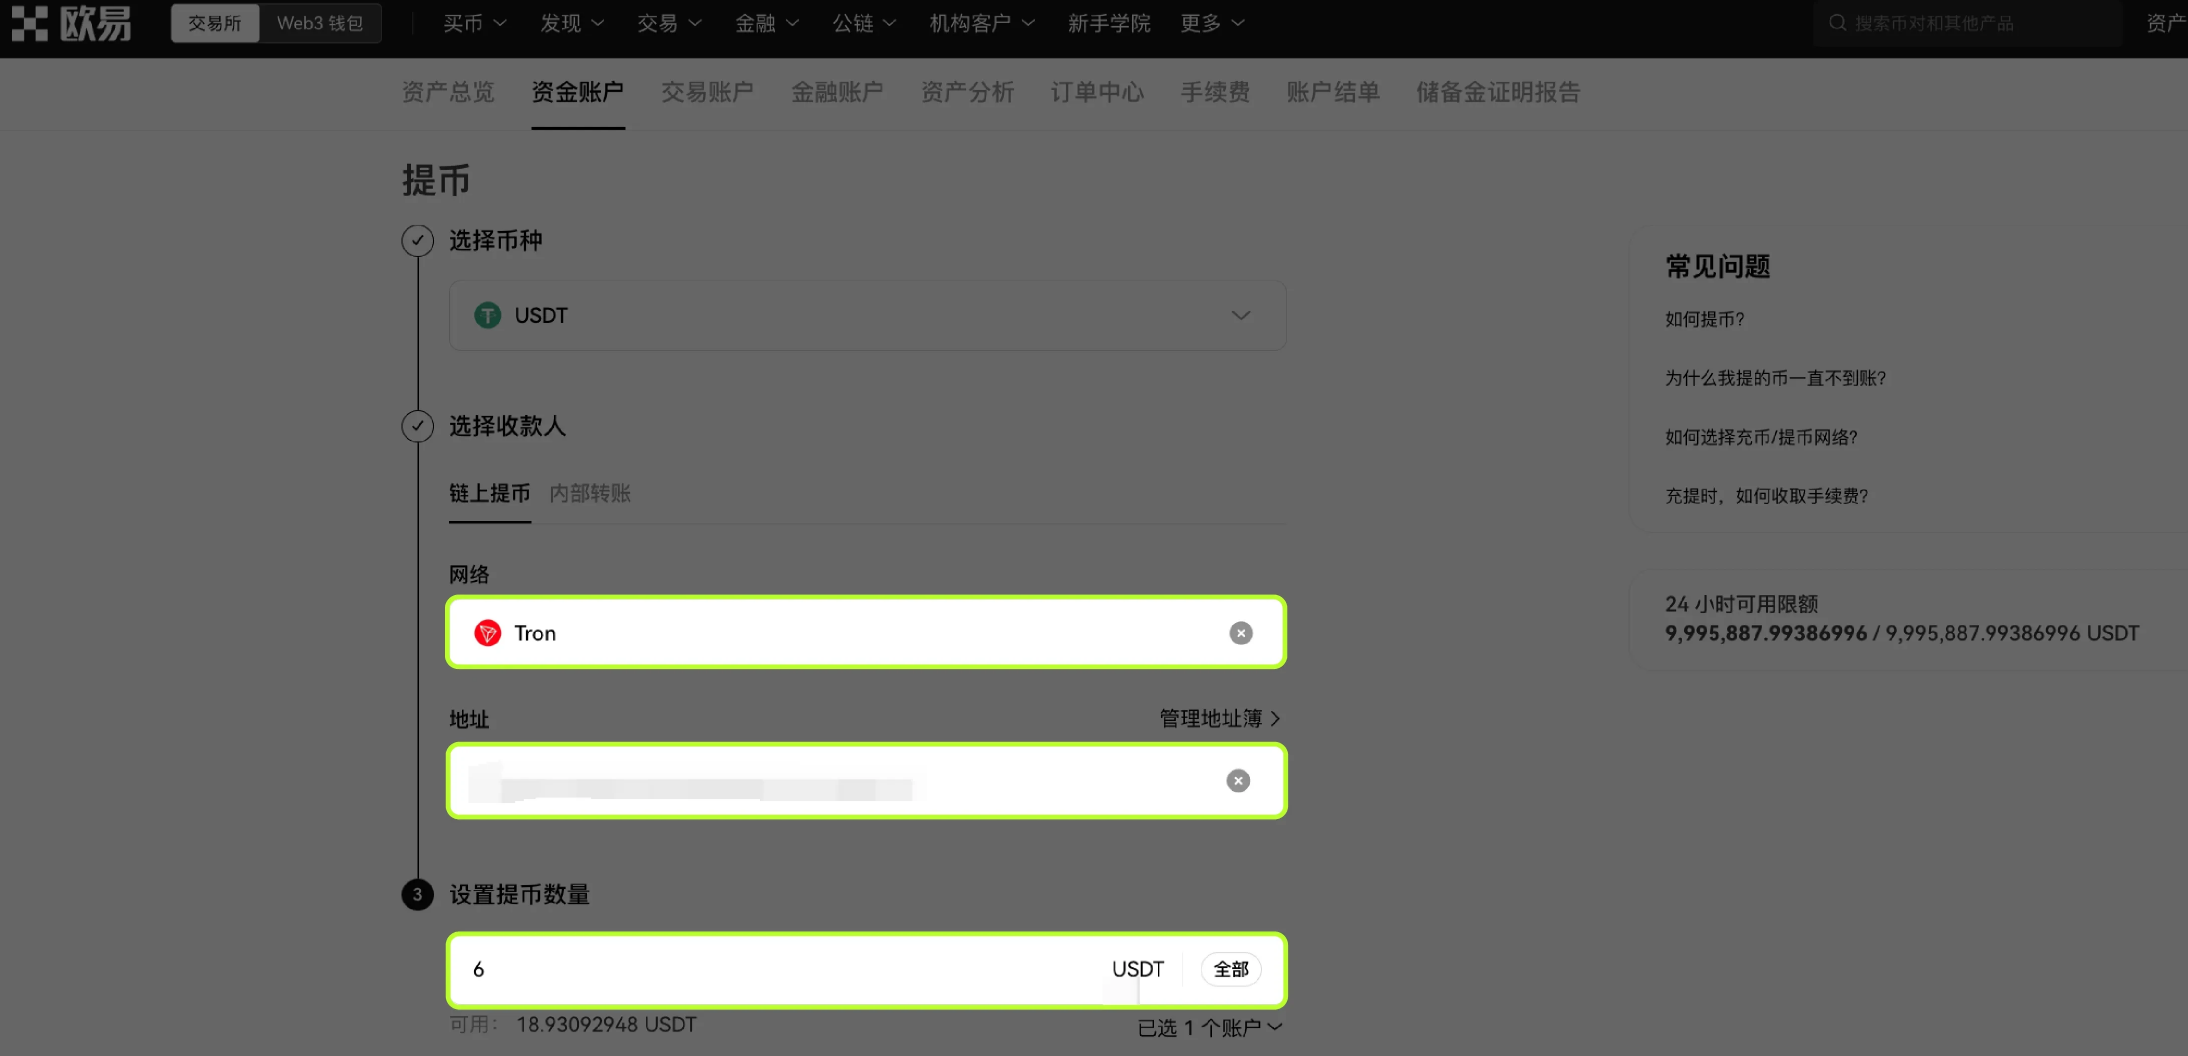Image resolution: width=2188 pixels, height=1056 pixels.
Task: Click the search magnifier icon
Action: coord(1837,23)
